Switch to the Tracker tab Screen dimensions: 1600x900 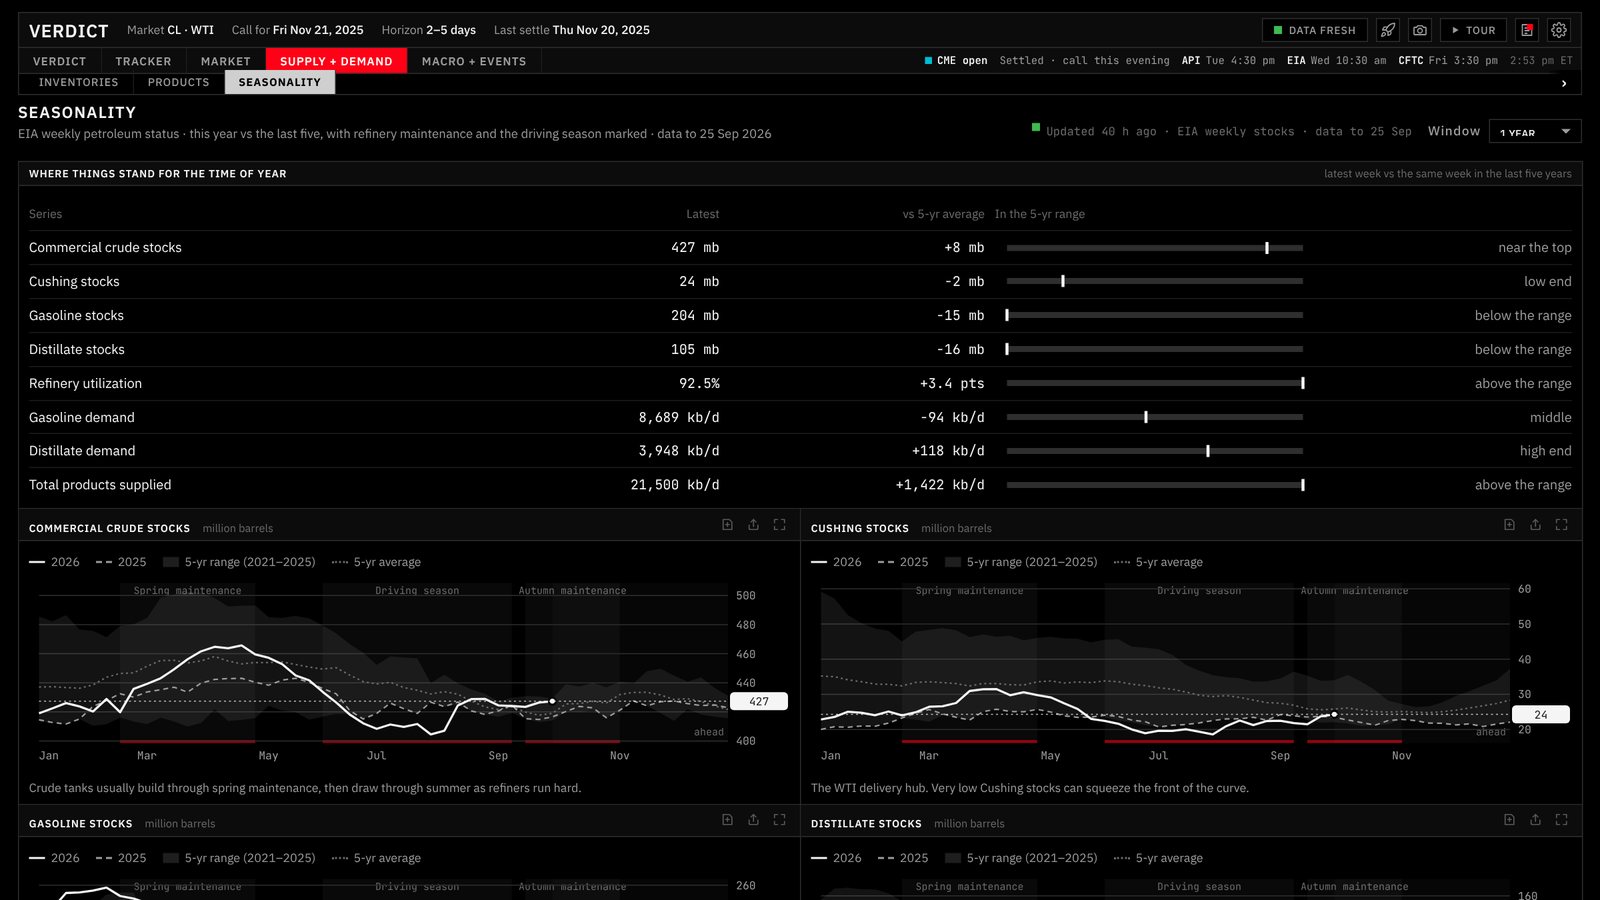[143, 61]
